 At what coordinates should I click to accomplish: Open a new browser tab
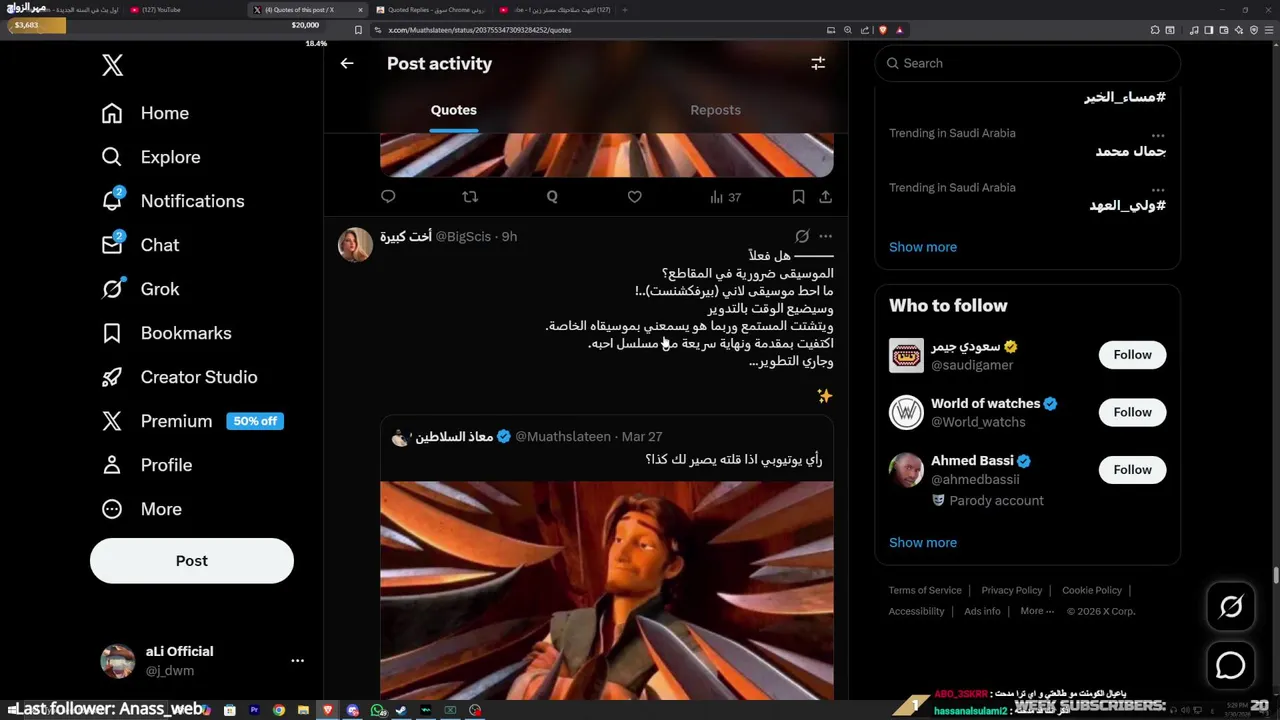click(625, 10)
